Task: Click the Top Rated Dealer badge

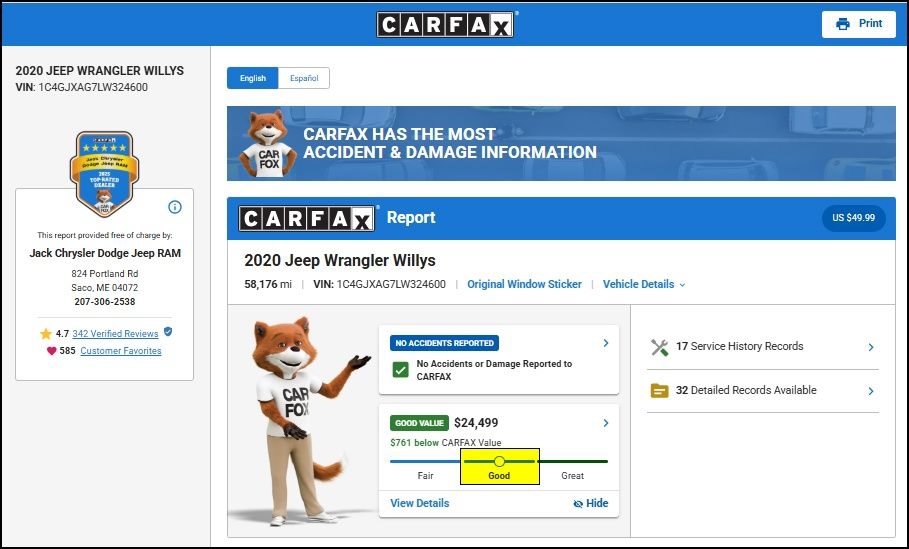Action: pyautogui.click(x=104, y=174)
